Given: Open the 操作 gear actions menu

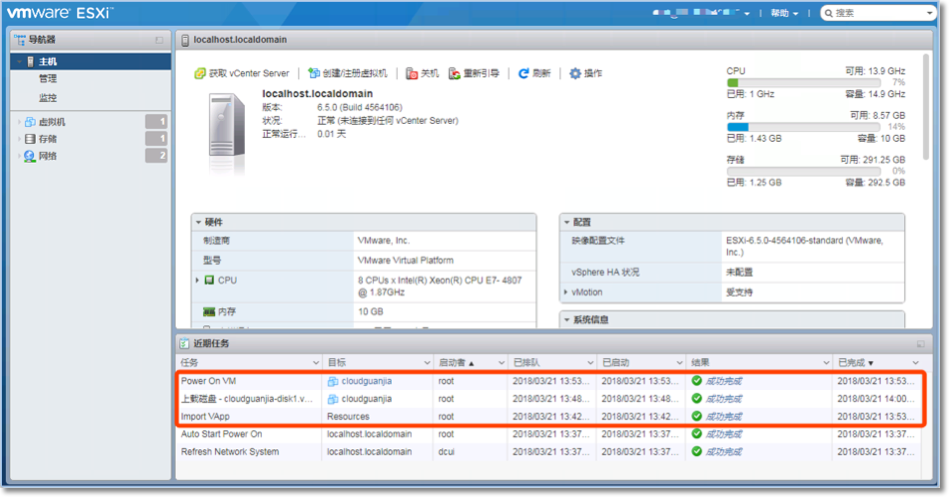Looking at the screenshot, I should tap(585, 73).
